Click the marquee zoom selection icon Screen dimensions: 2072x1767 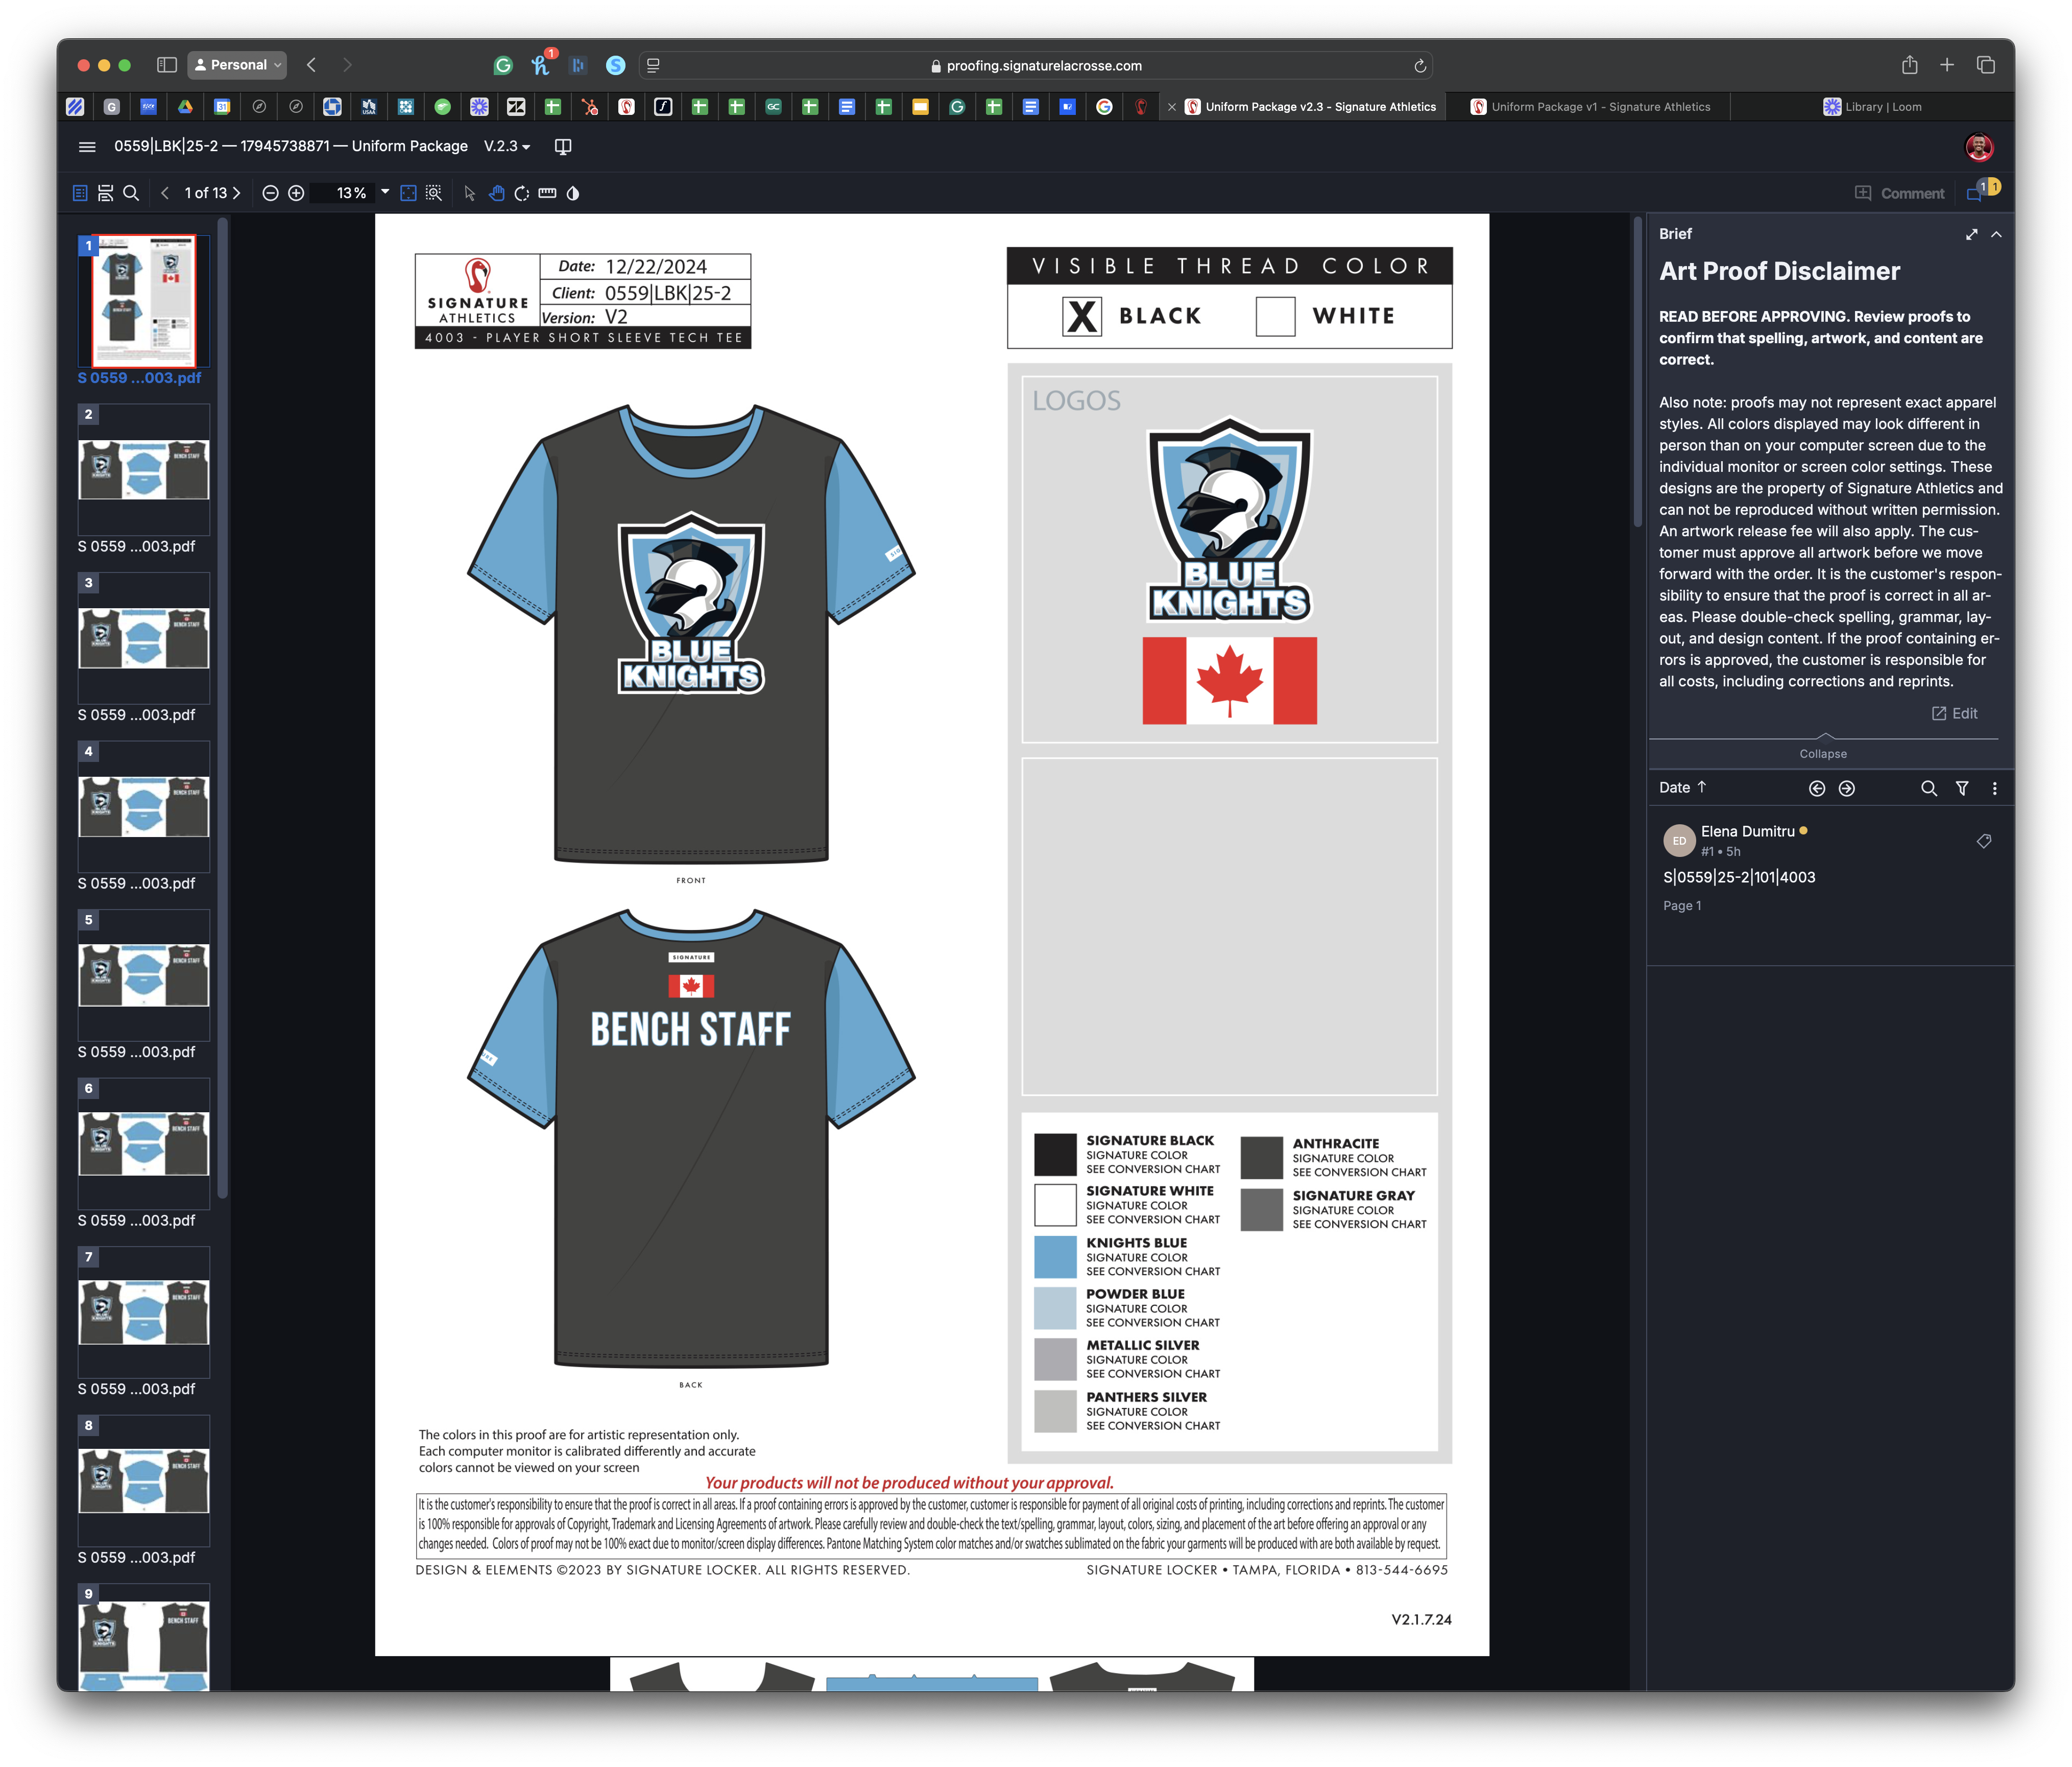coord(434,193)
